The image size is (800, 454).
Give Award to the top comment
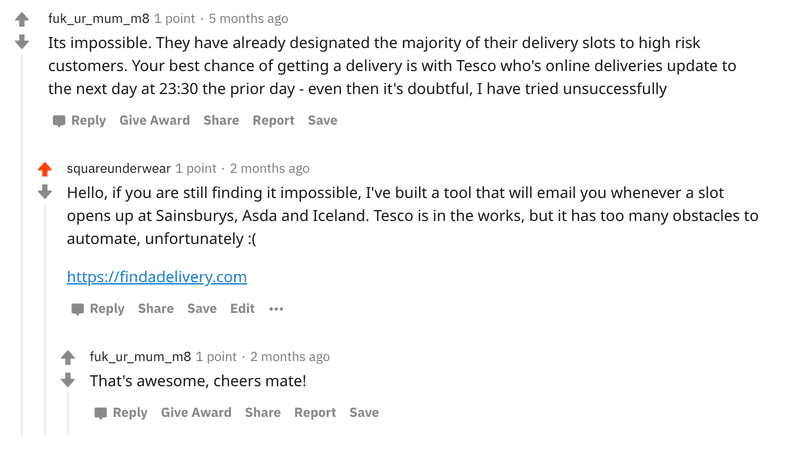pos(154,120)
